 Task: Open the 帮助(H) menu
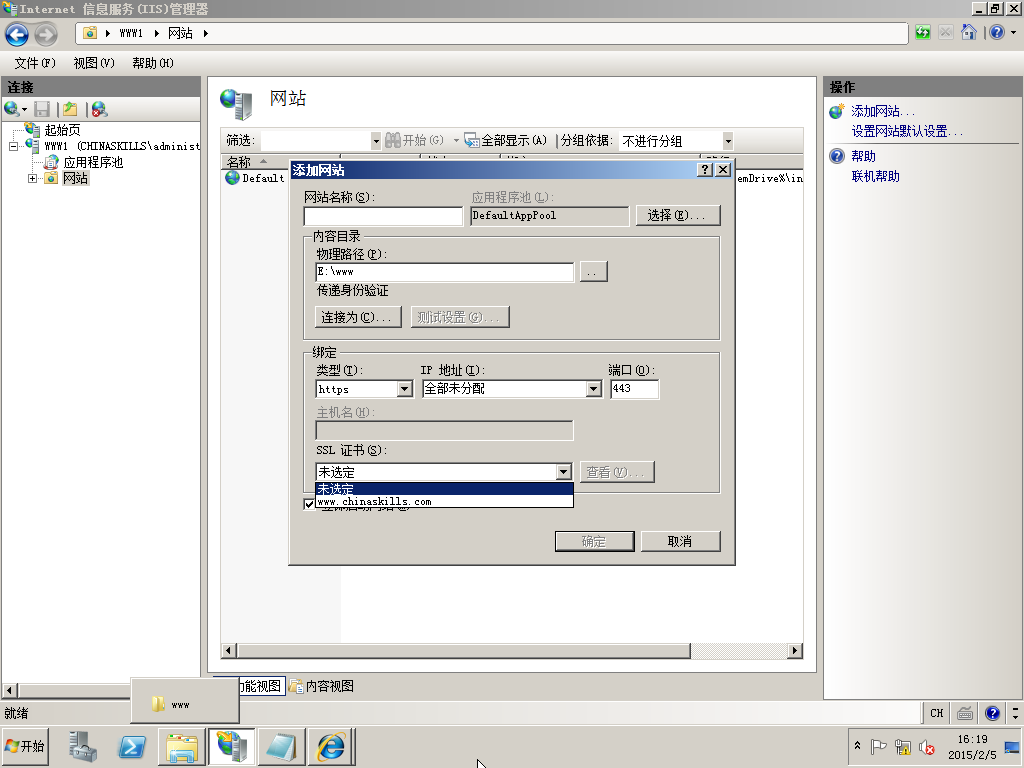tap(153, 63)
